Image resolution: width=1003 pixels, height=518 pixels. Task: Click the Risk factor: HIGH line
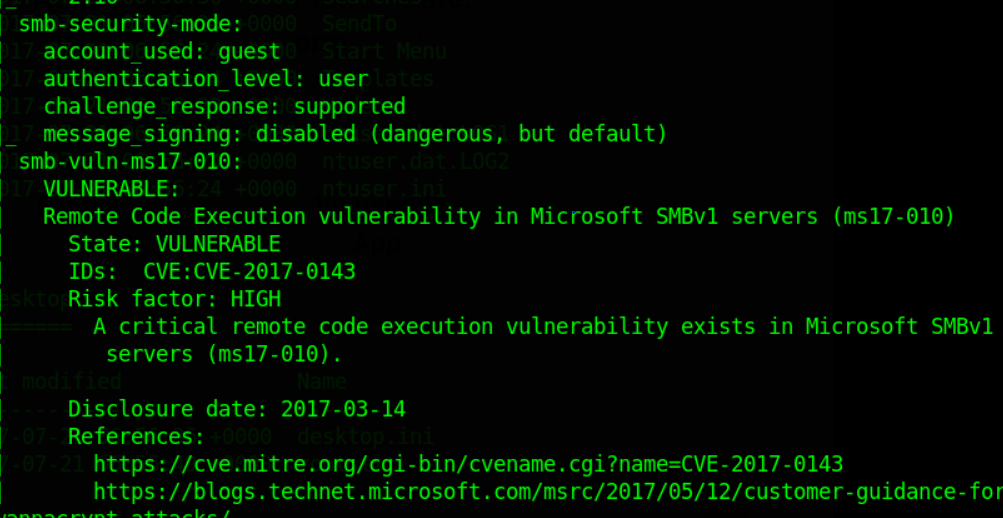pos(175,299)
